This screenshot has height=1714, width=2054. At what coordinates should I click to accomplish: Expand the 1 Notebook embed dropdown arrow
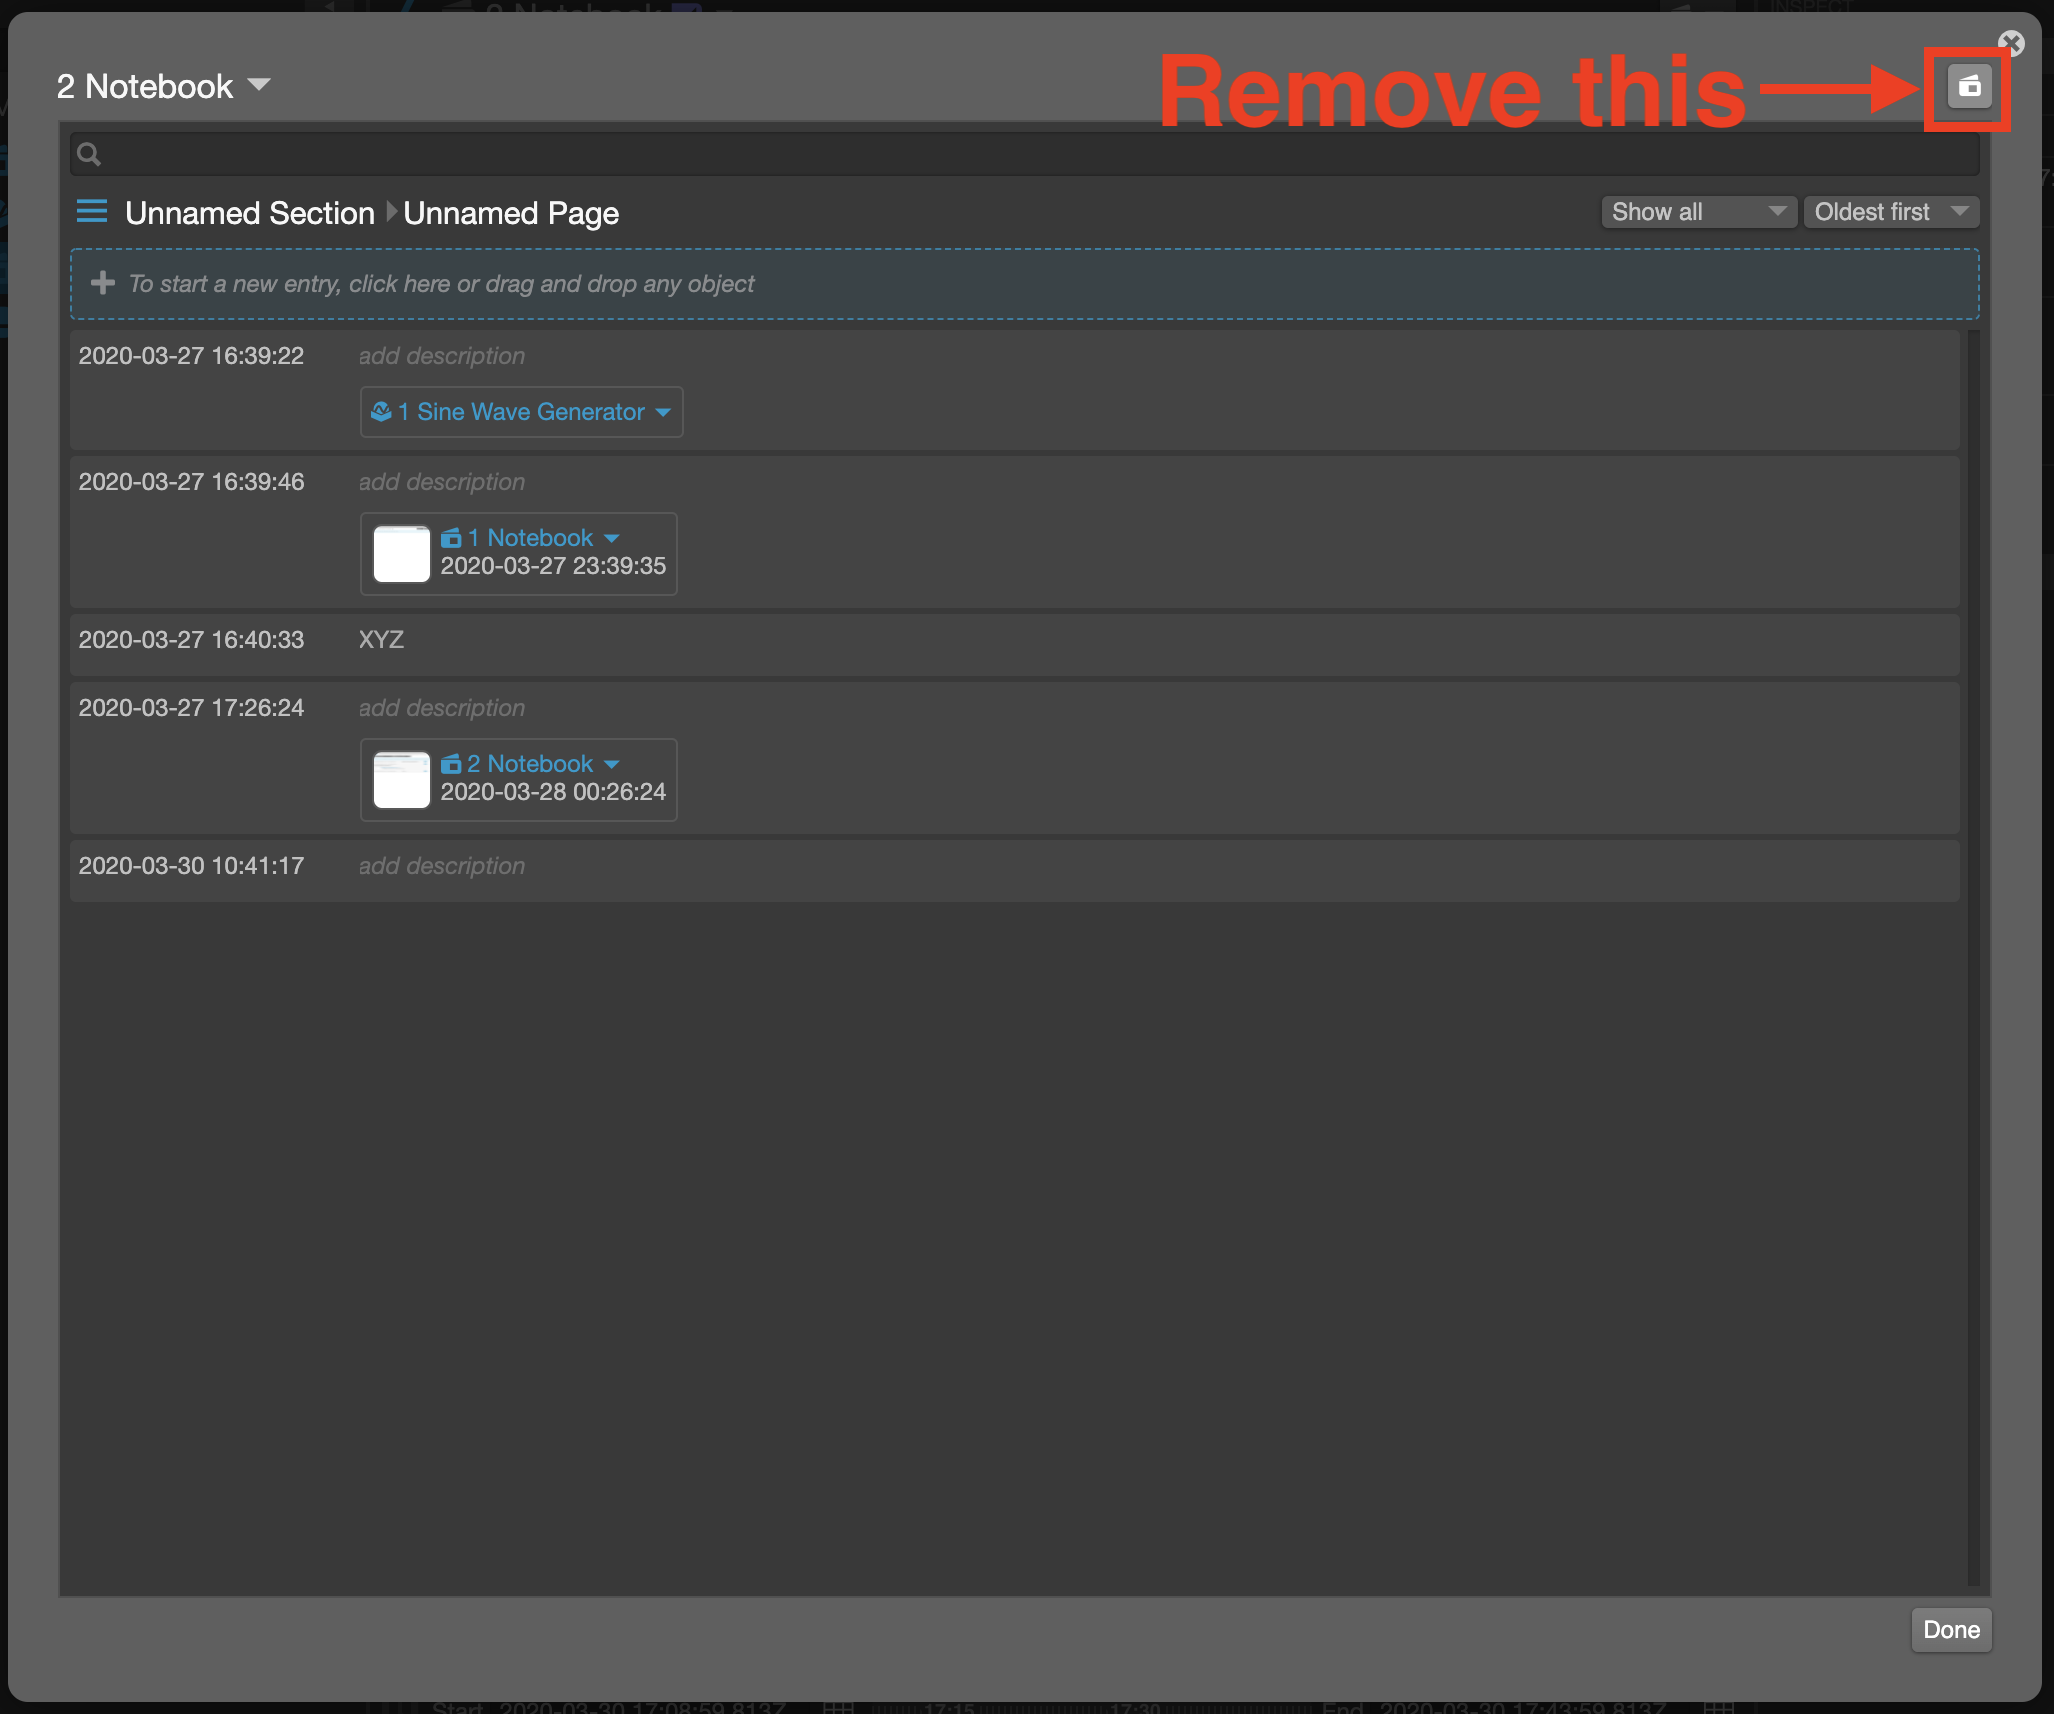[612, 537]
